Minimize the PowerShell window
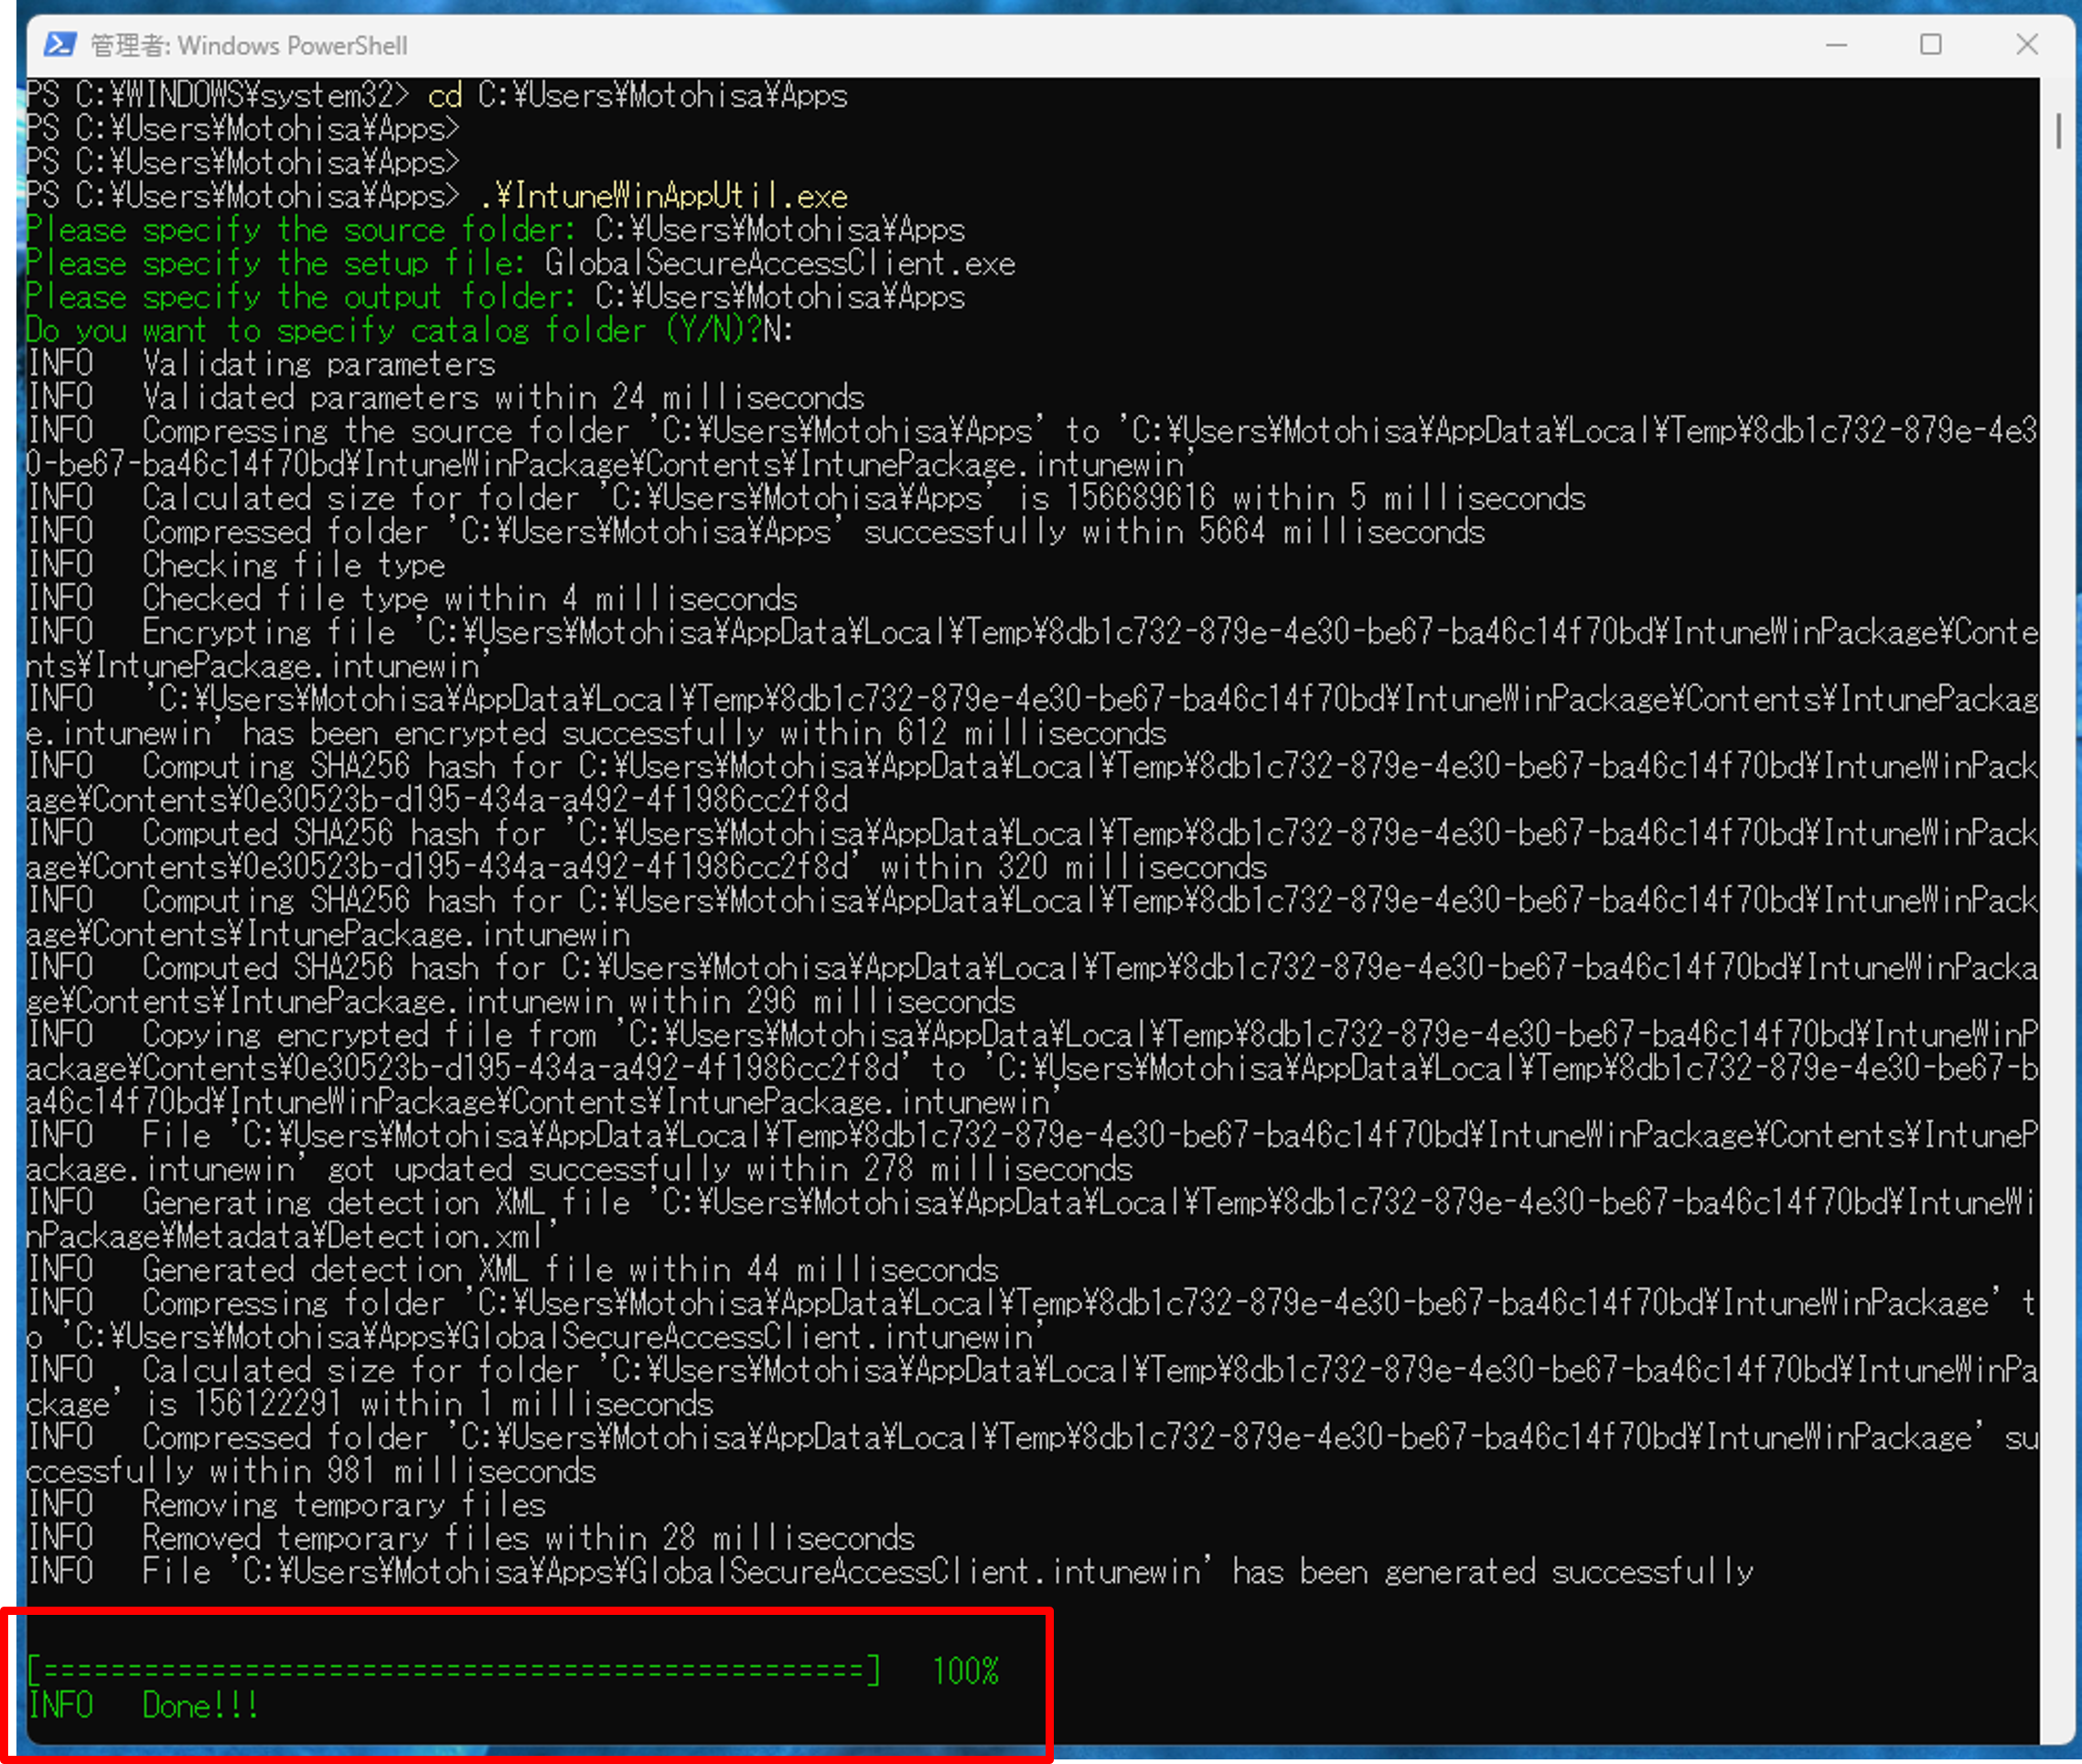 [x=1836, y=45]
